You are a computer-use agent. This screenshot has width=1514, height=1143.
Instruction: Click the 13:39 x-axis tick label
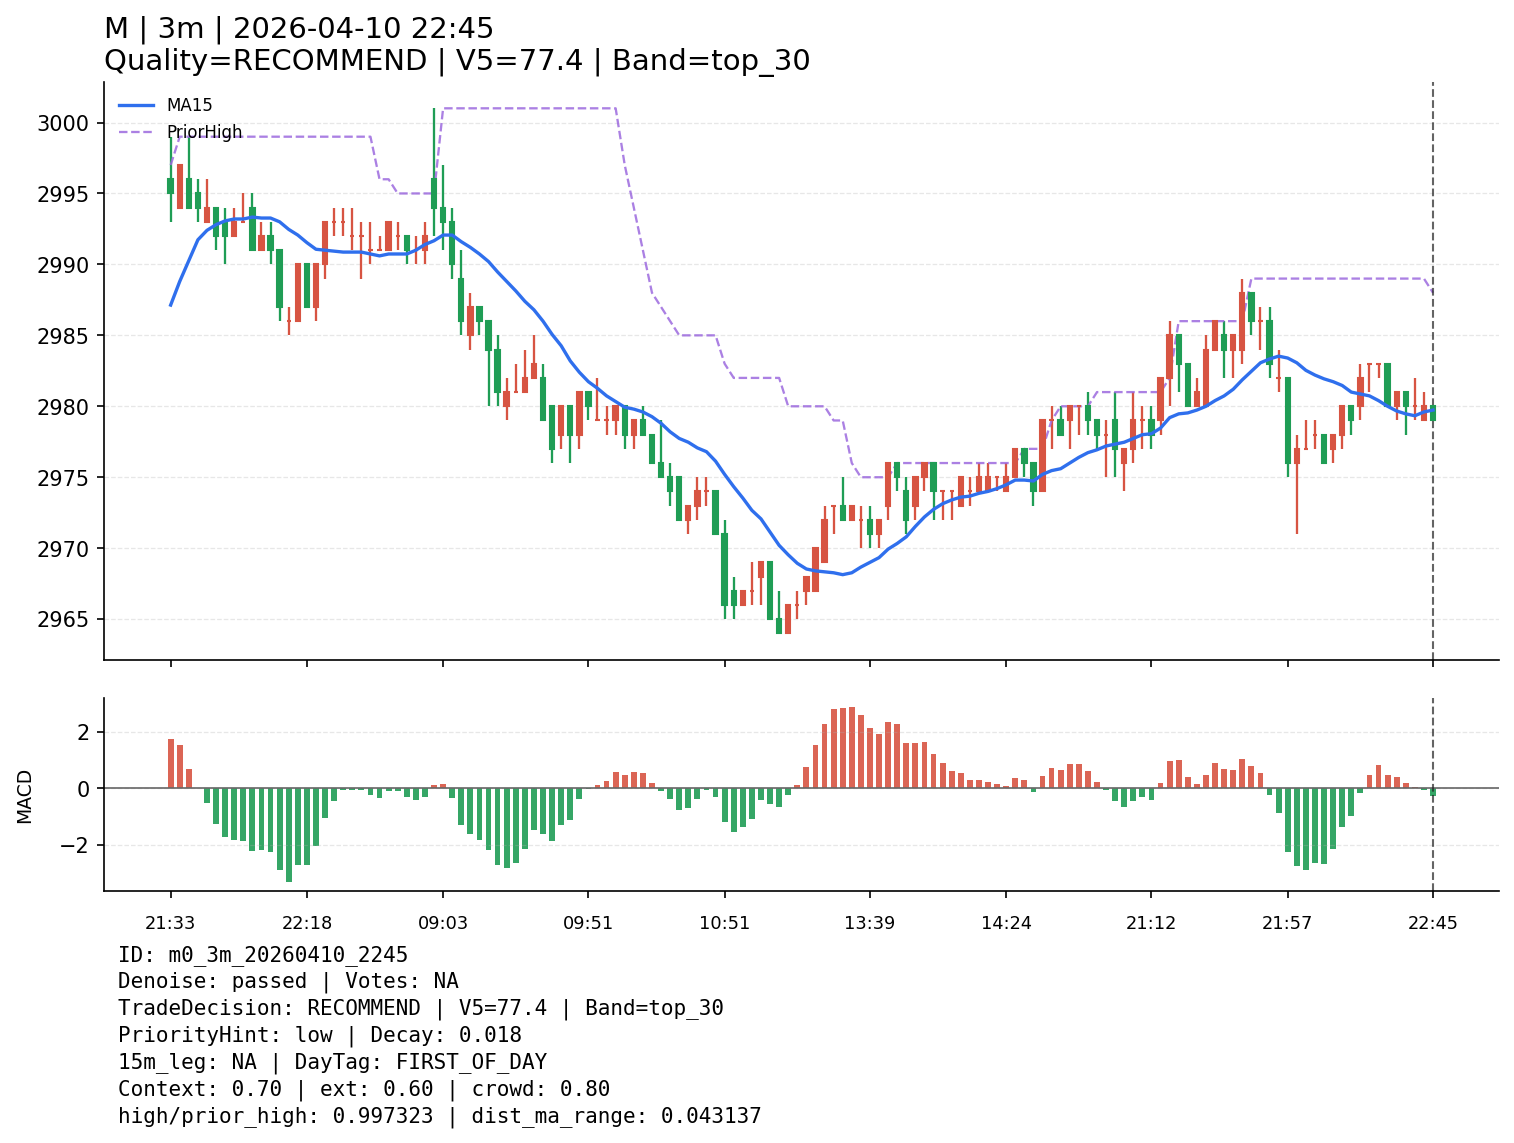869,923
